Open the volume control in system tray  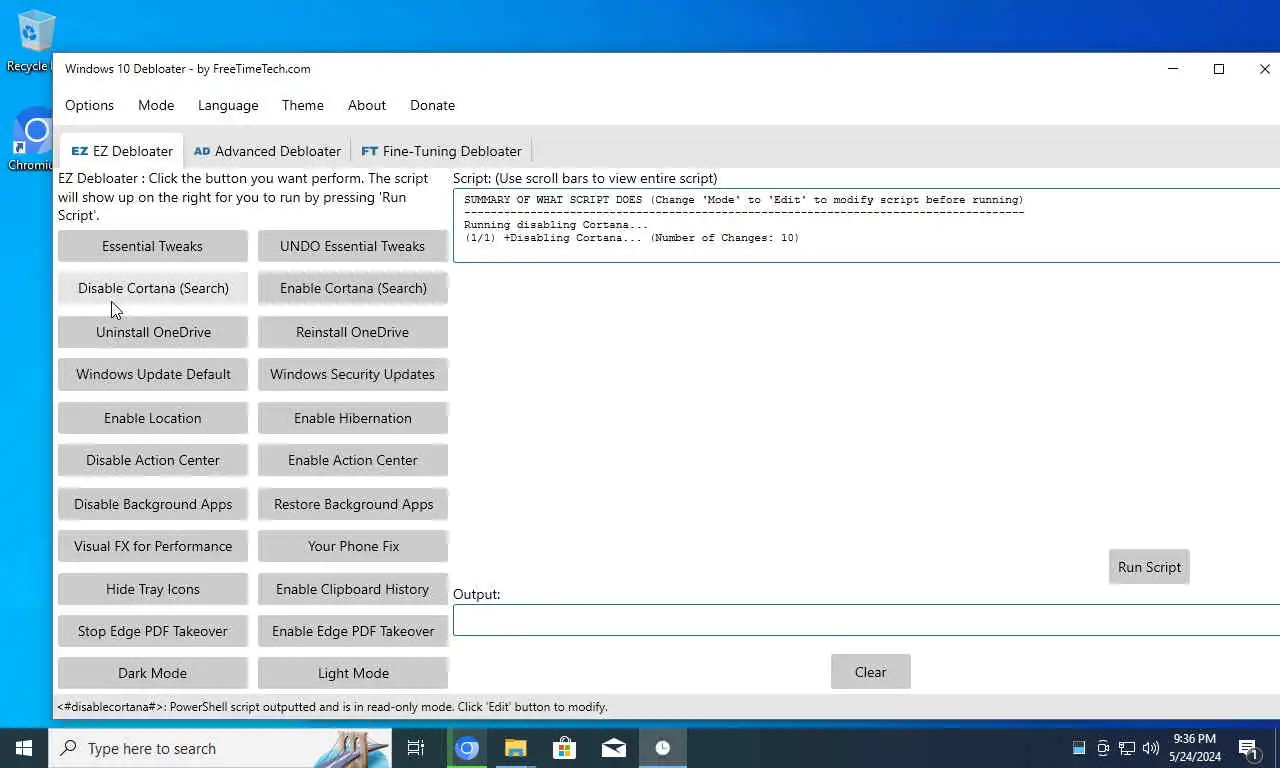click(x=1150, y=748)
